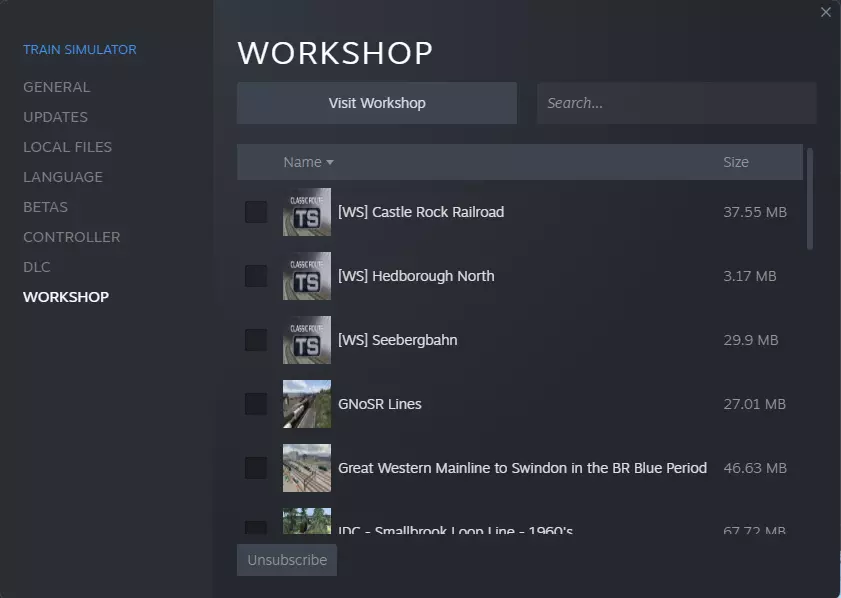
Task: Open the Controller tab
Action: pyautogui.click(x=71, y=237)
